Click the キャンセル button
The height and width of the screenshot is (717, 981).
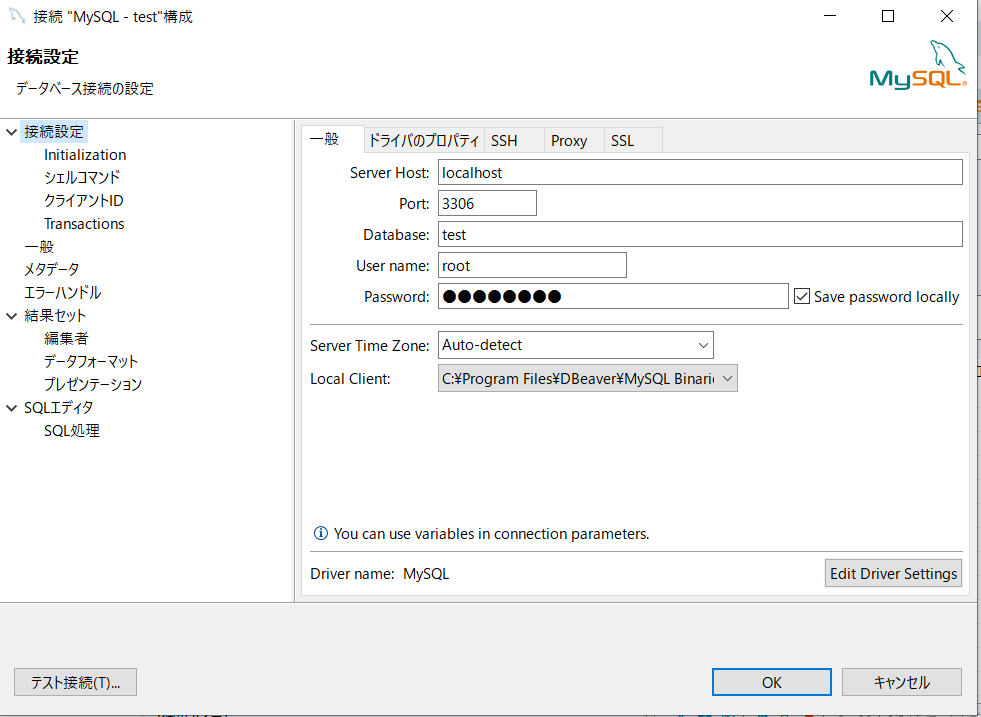pos(902,682)
